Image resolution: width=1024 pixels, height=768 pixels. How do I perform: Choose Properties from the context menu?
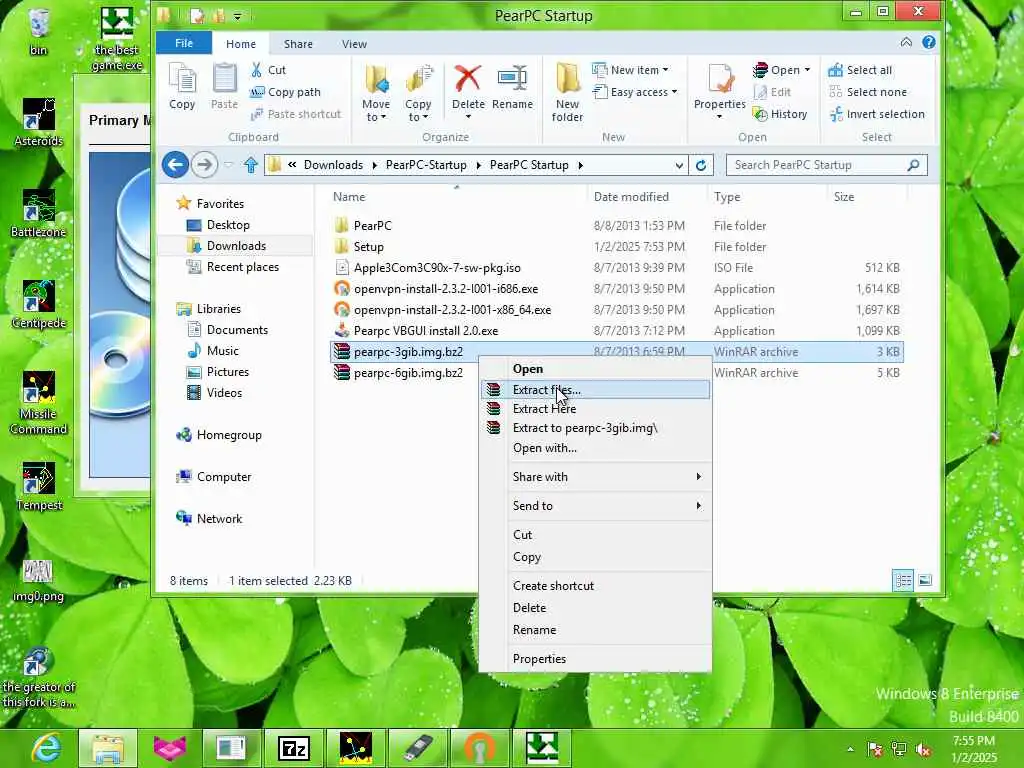coord(595,659)
